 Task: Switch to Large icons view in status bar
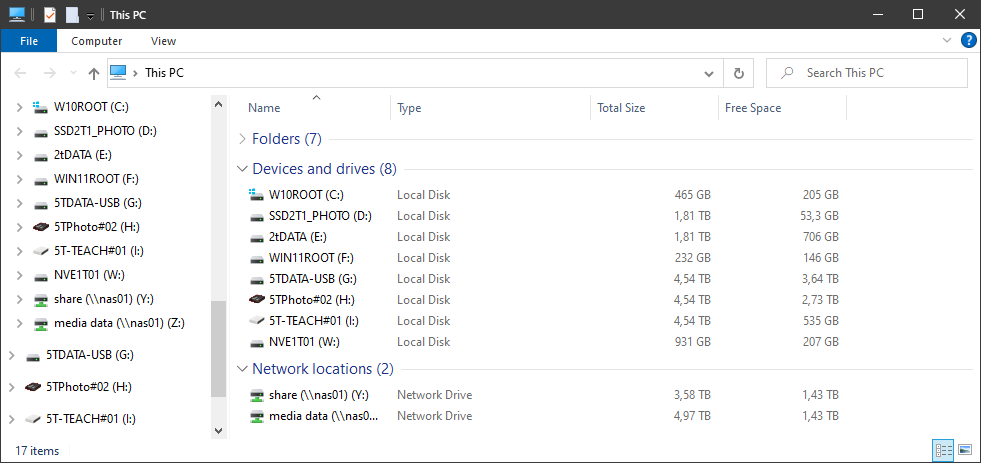point(965,450)
